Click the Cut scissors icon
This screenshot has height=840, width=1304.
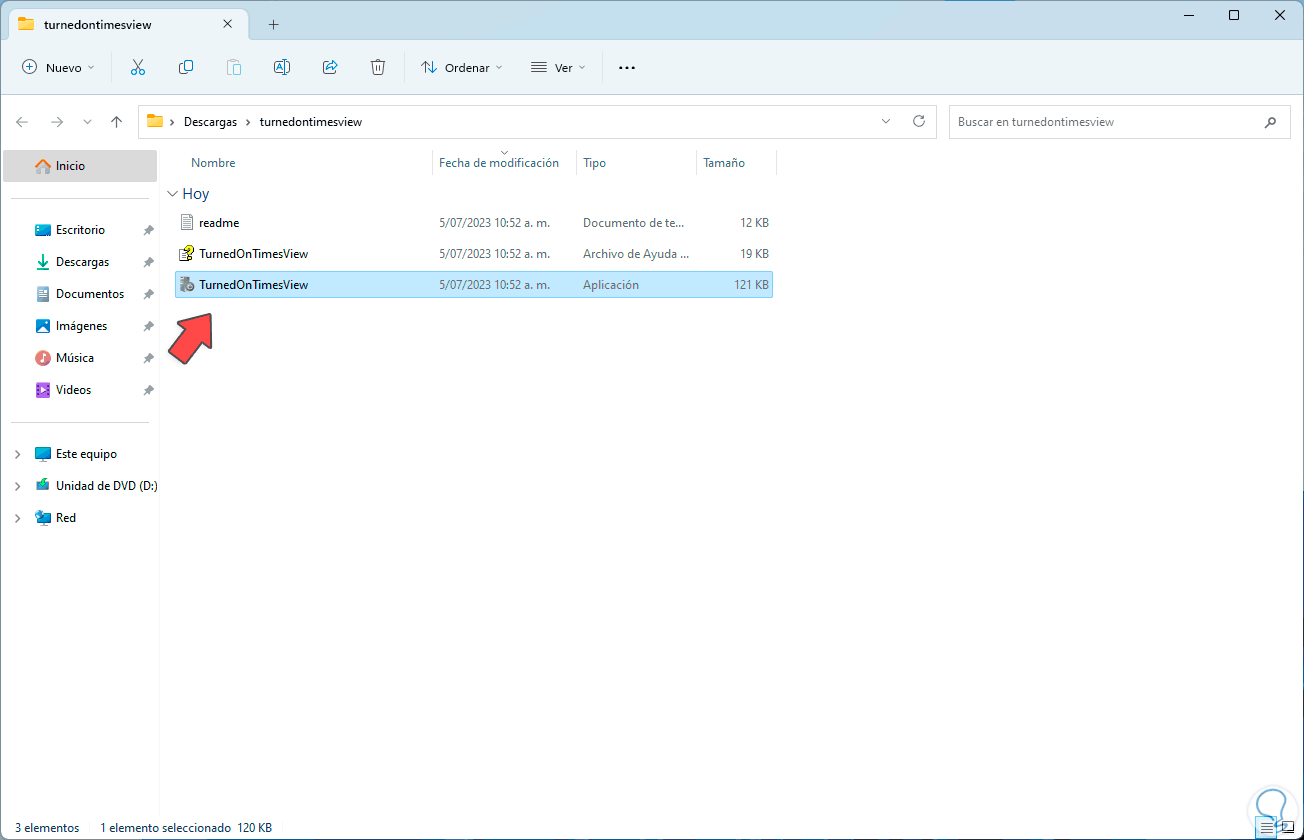tap(138, 67)
